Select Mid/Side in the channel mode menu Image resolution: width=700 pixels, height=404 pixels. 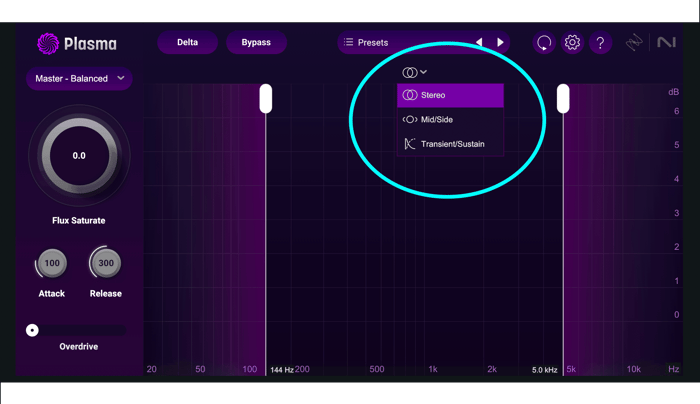[450, 120]
